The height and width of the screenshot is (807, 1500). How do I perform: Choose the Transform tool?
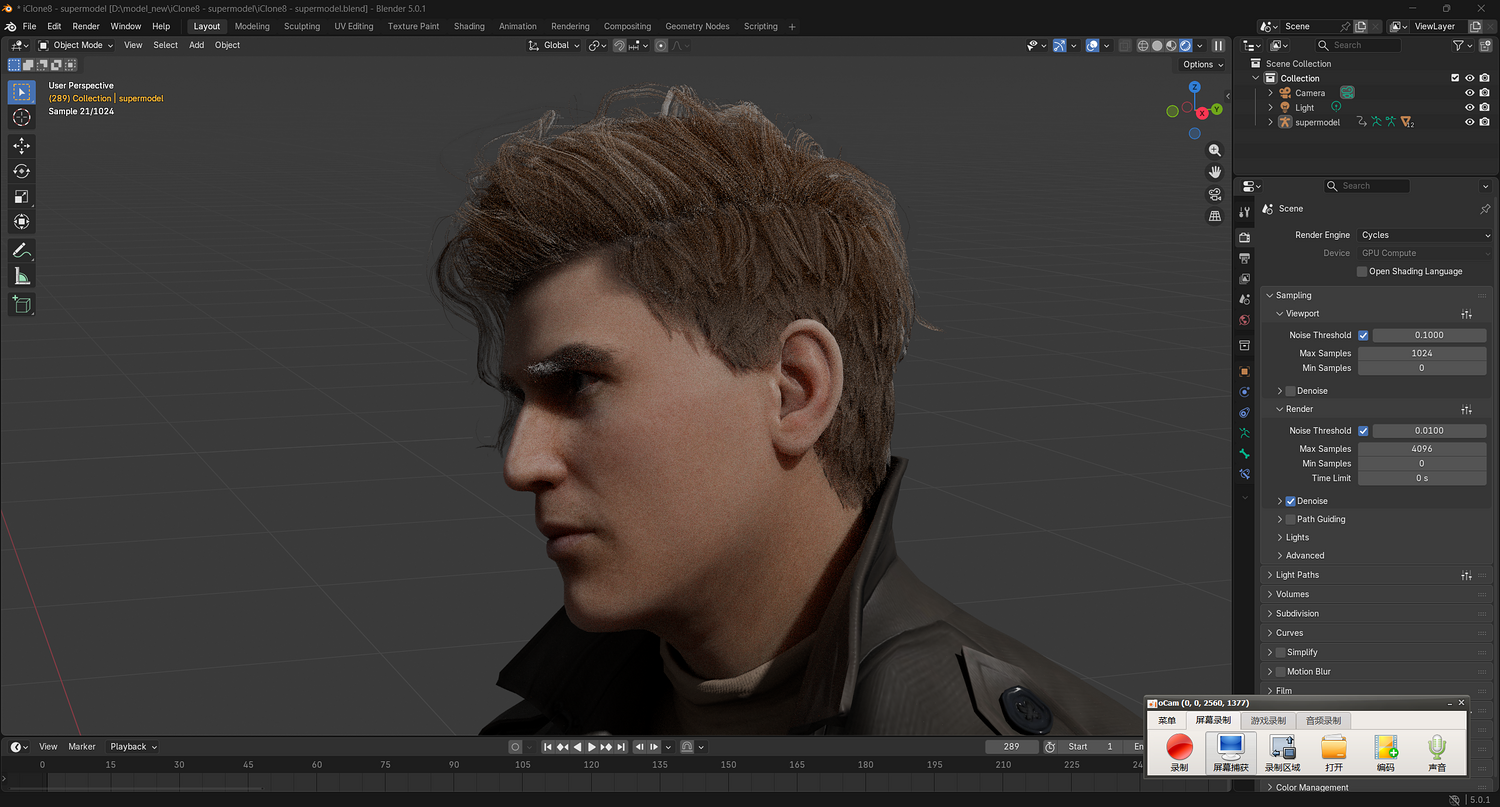[x=21, y=221]
